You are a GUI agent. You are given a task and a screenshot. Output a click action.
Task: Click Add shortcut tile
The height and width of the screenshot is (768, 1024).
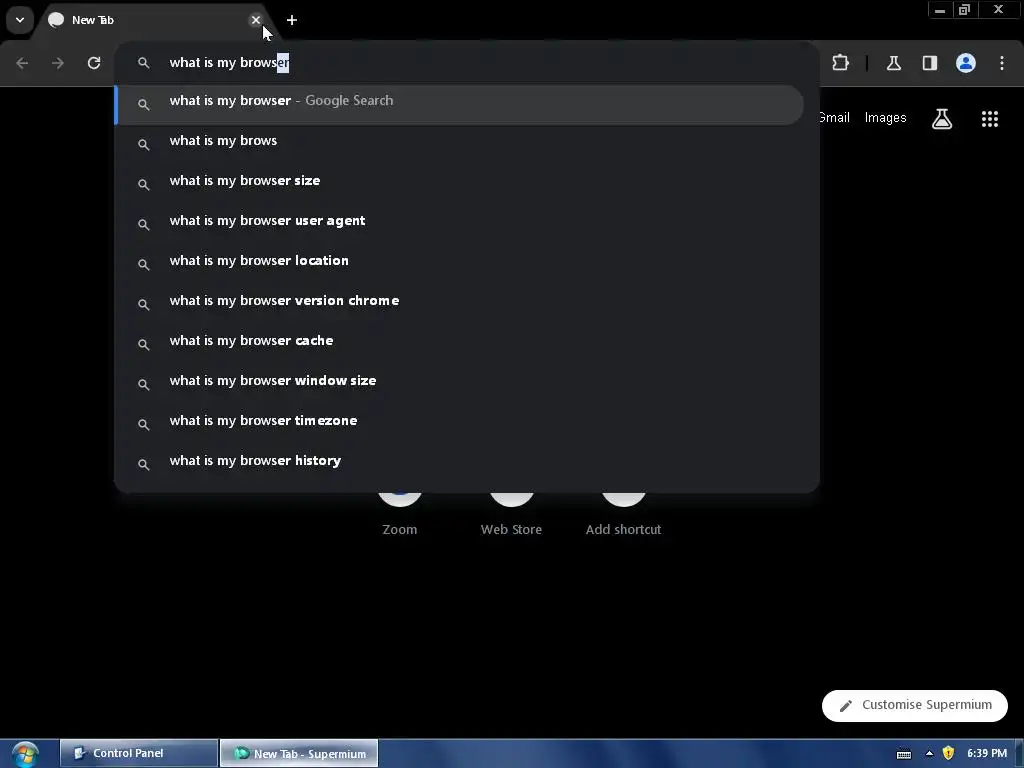point(623,516)
